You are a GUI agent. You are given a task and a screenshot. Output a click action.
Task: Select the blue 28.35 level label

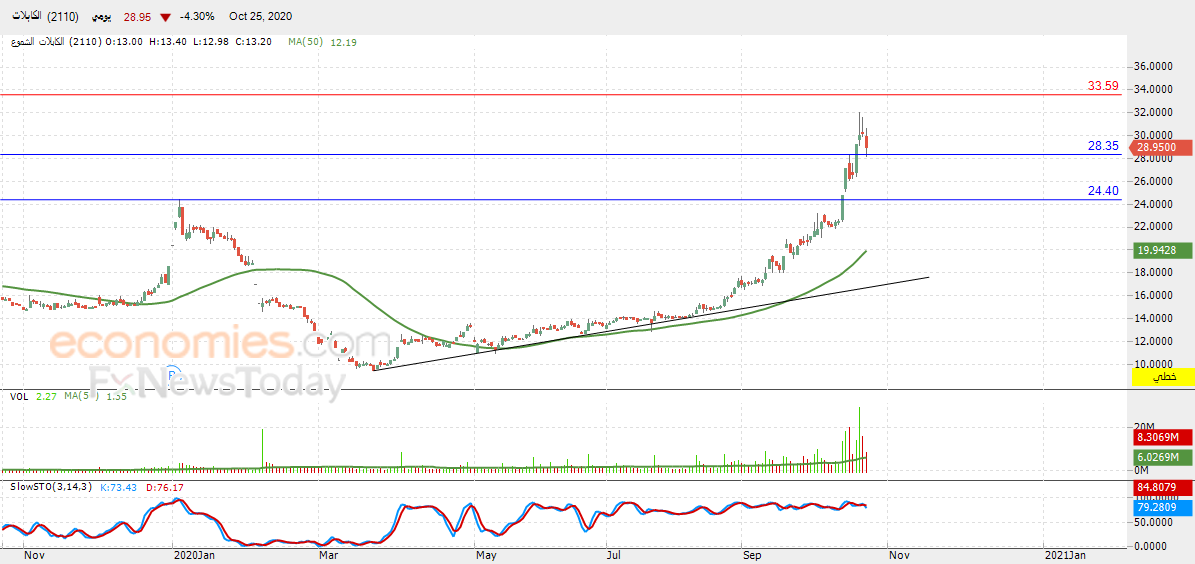point(1103,146)
